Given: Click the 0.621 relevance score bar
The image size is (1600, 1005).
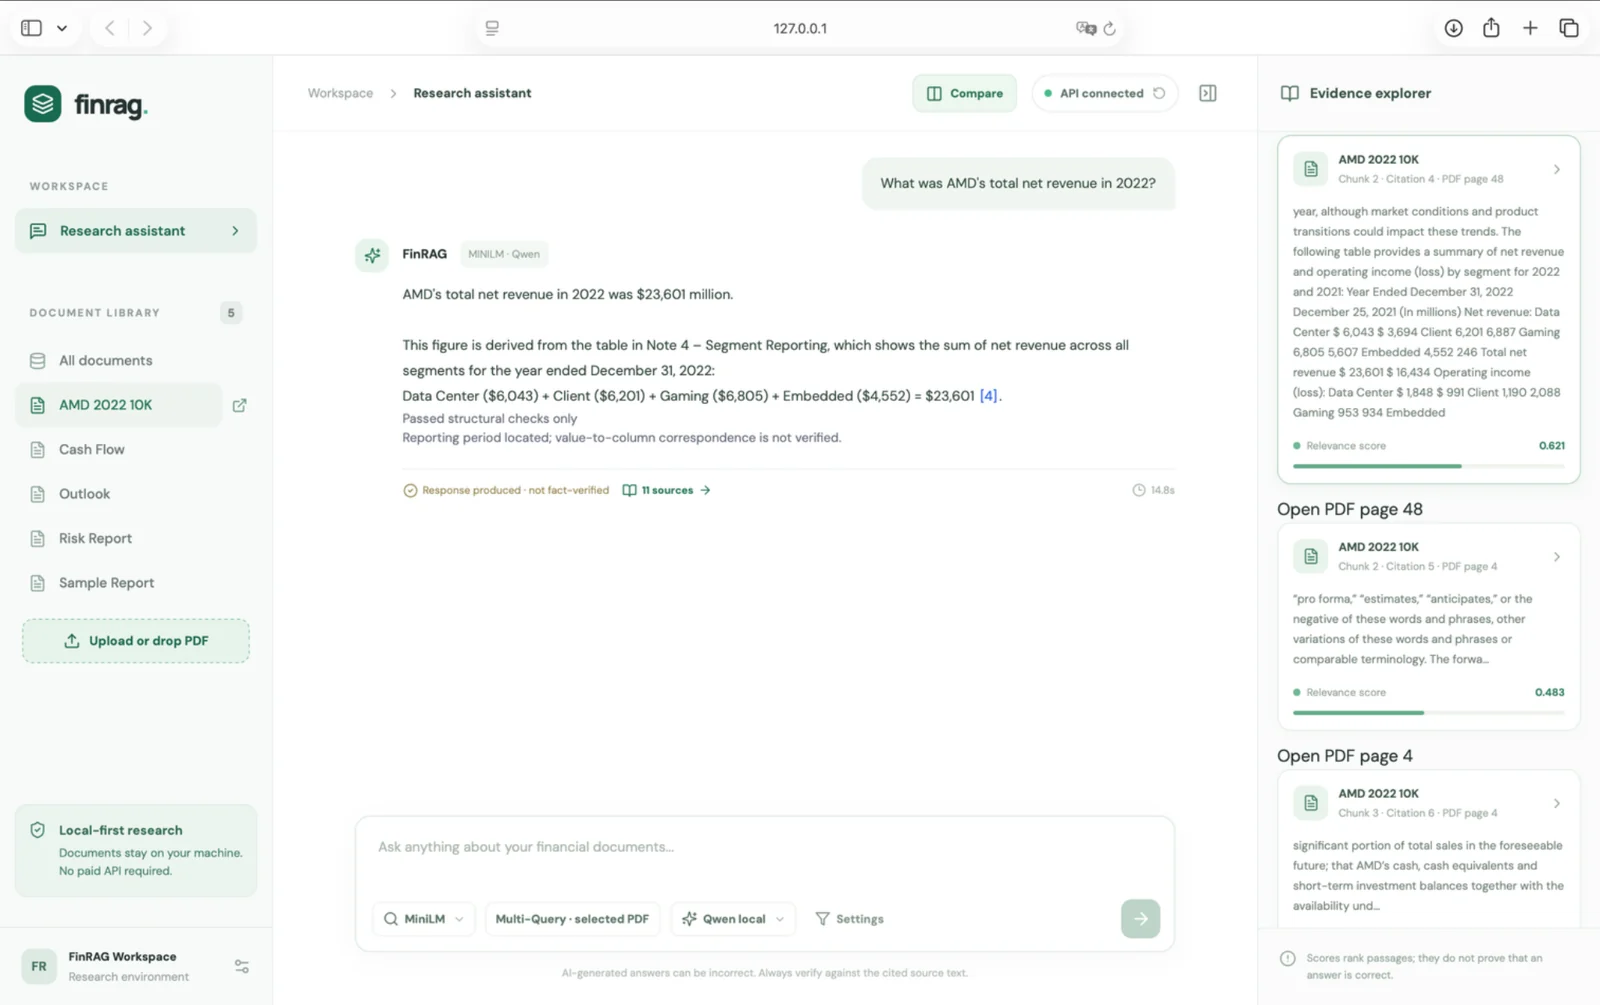Looking at the screenshot, I should tap(1428, 466).
